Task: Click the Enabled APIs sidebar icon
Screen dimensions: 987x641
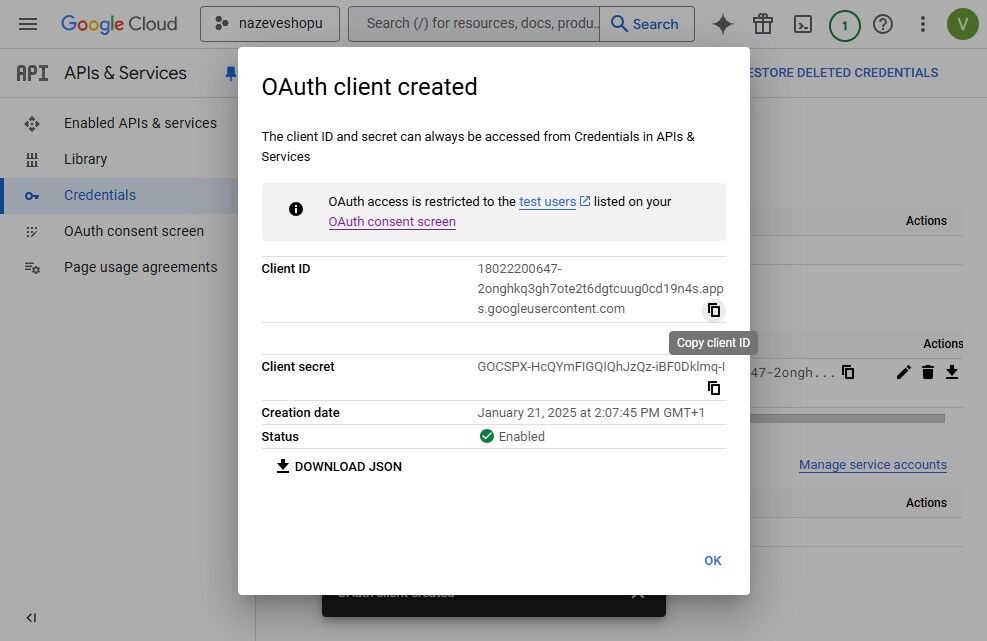Action: [x=32, y=123]
